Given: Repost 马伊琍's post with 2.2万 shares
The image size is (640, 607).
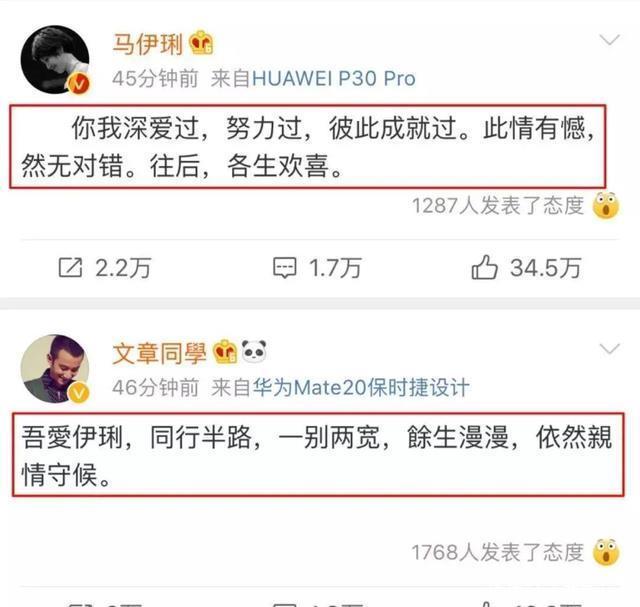Looking at the screenshot, I should pyautogui.click(x=105, y=268).
